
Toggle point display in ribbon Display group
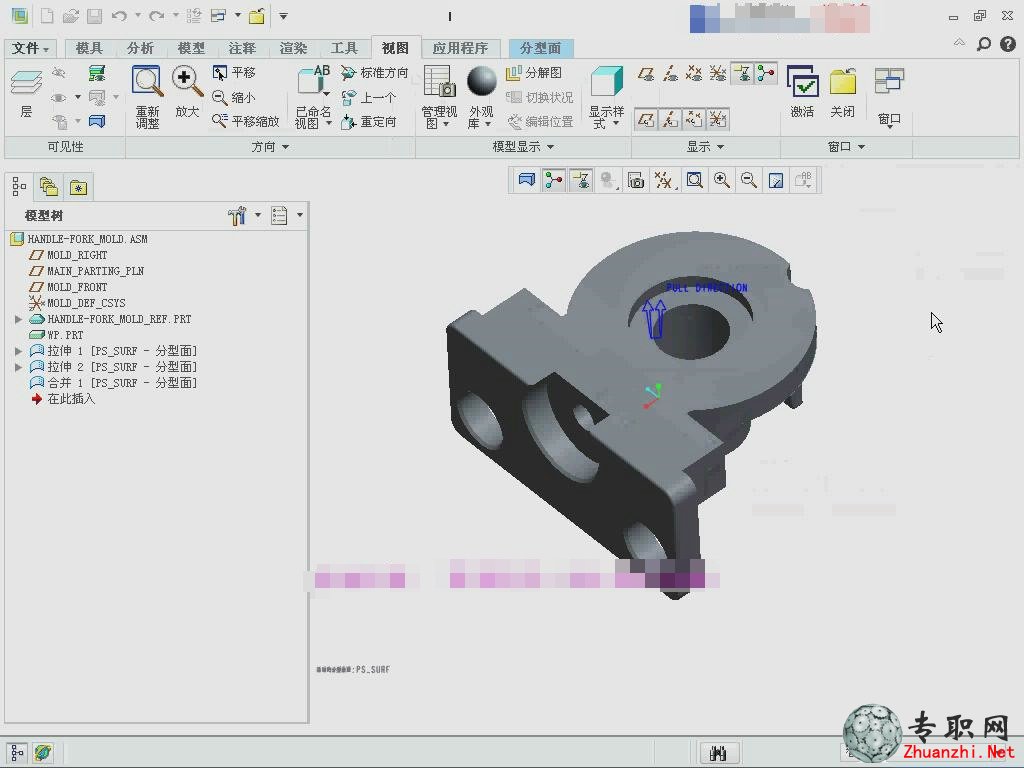point(694,73)
